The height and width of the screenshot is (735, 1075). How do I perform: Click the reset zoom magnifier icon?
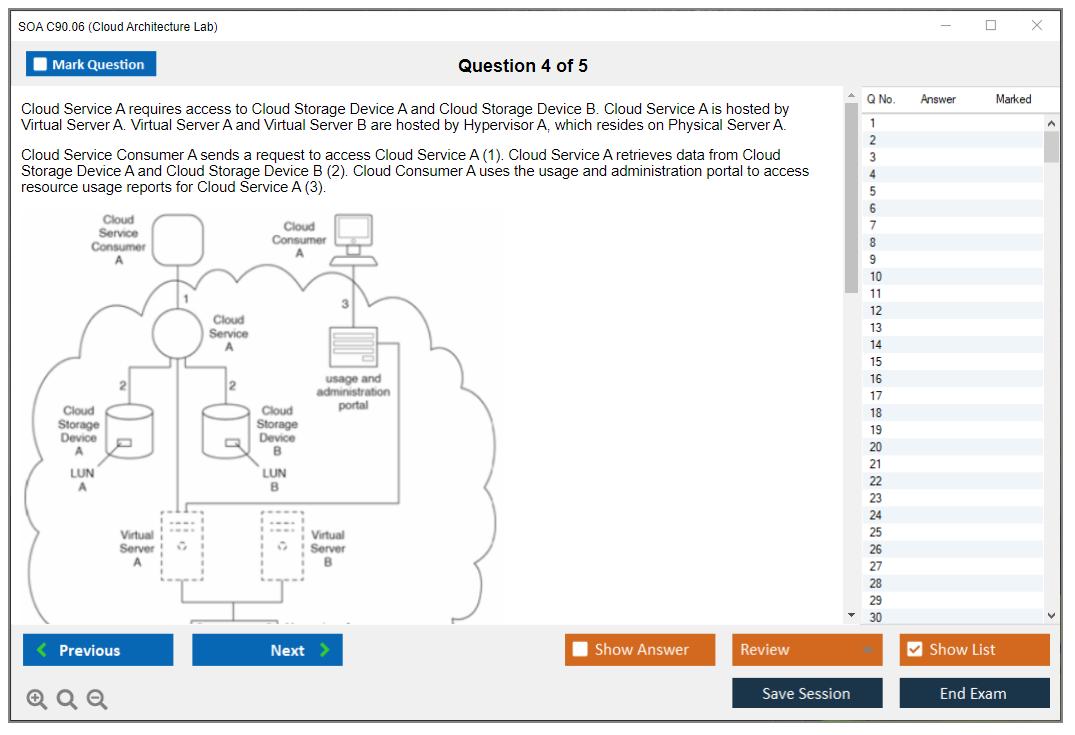point(67,700)
